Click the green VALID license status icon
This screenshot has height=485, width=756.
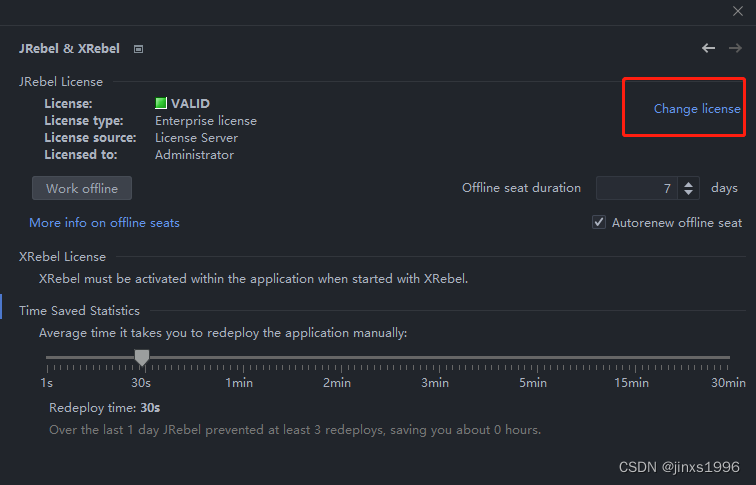pyautogui.click(x=161, y=103)
